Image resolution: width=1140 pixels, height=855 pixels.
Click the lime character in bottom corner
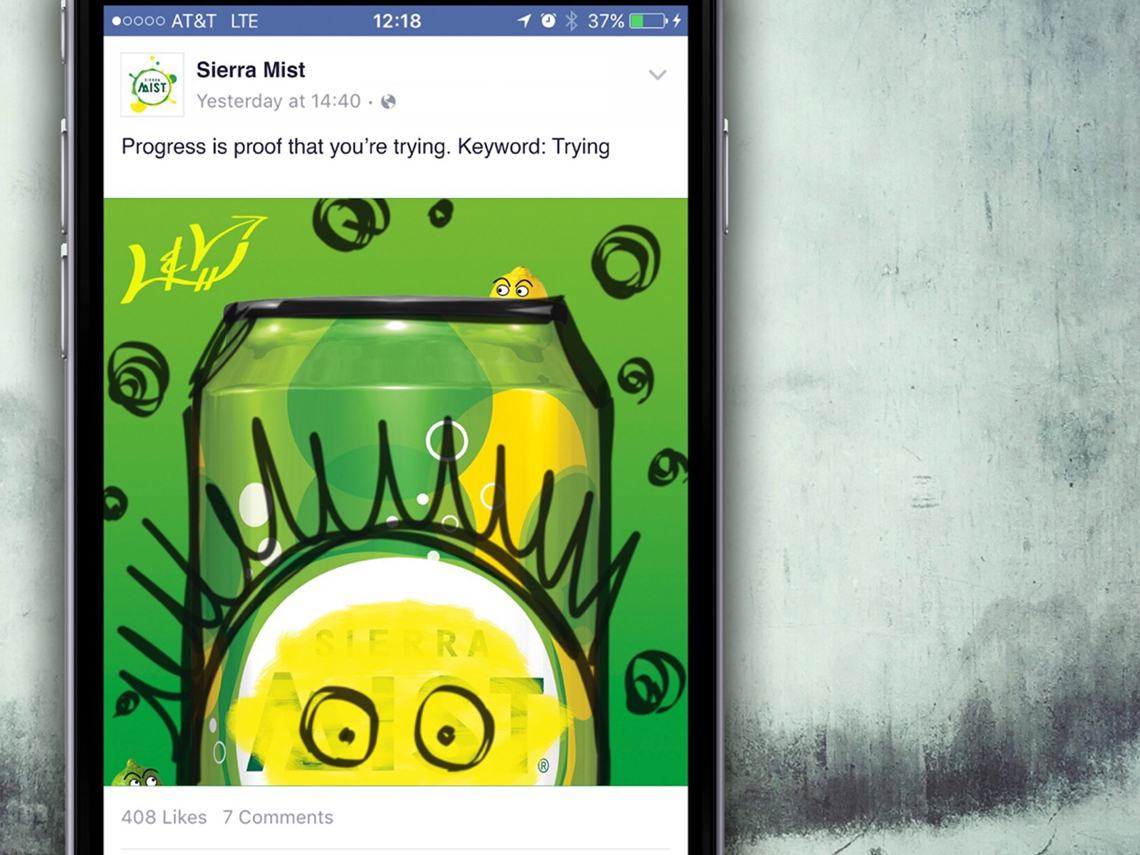coord(136,774)
